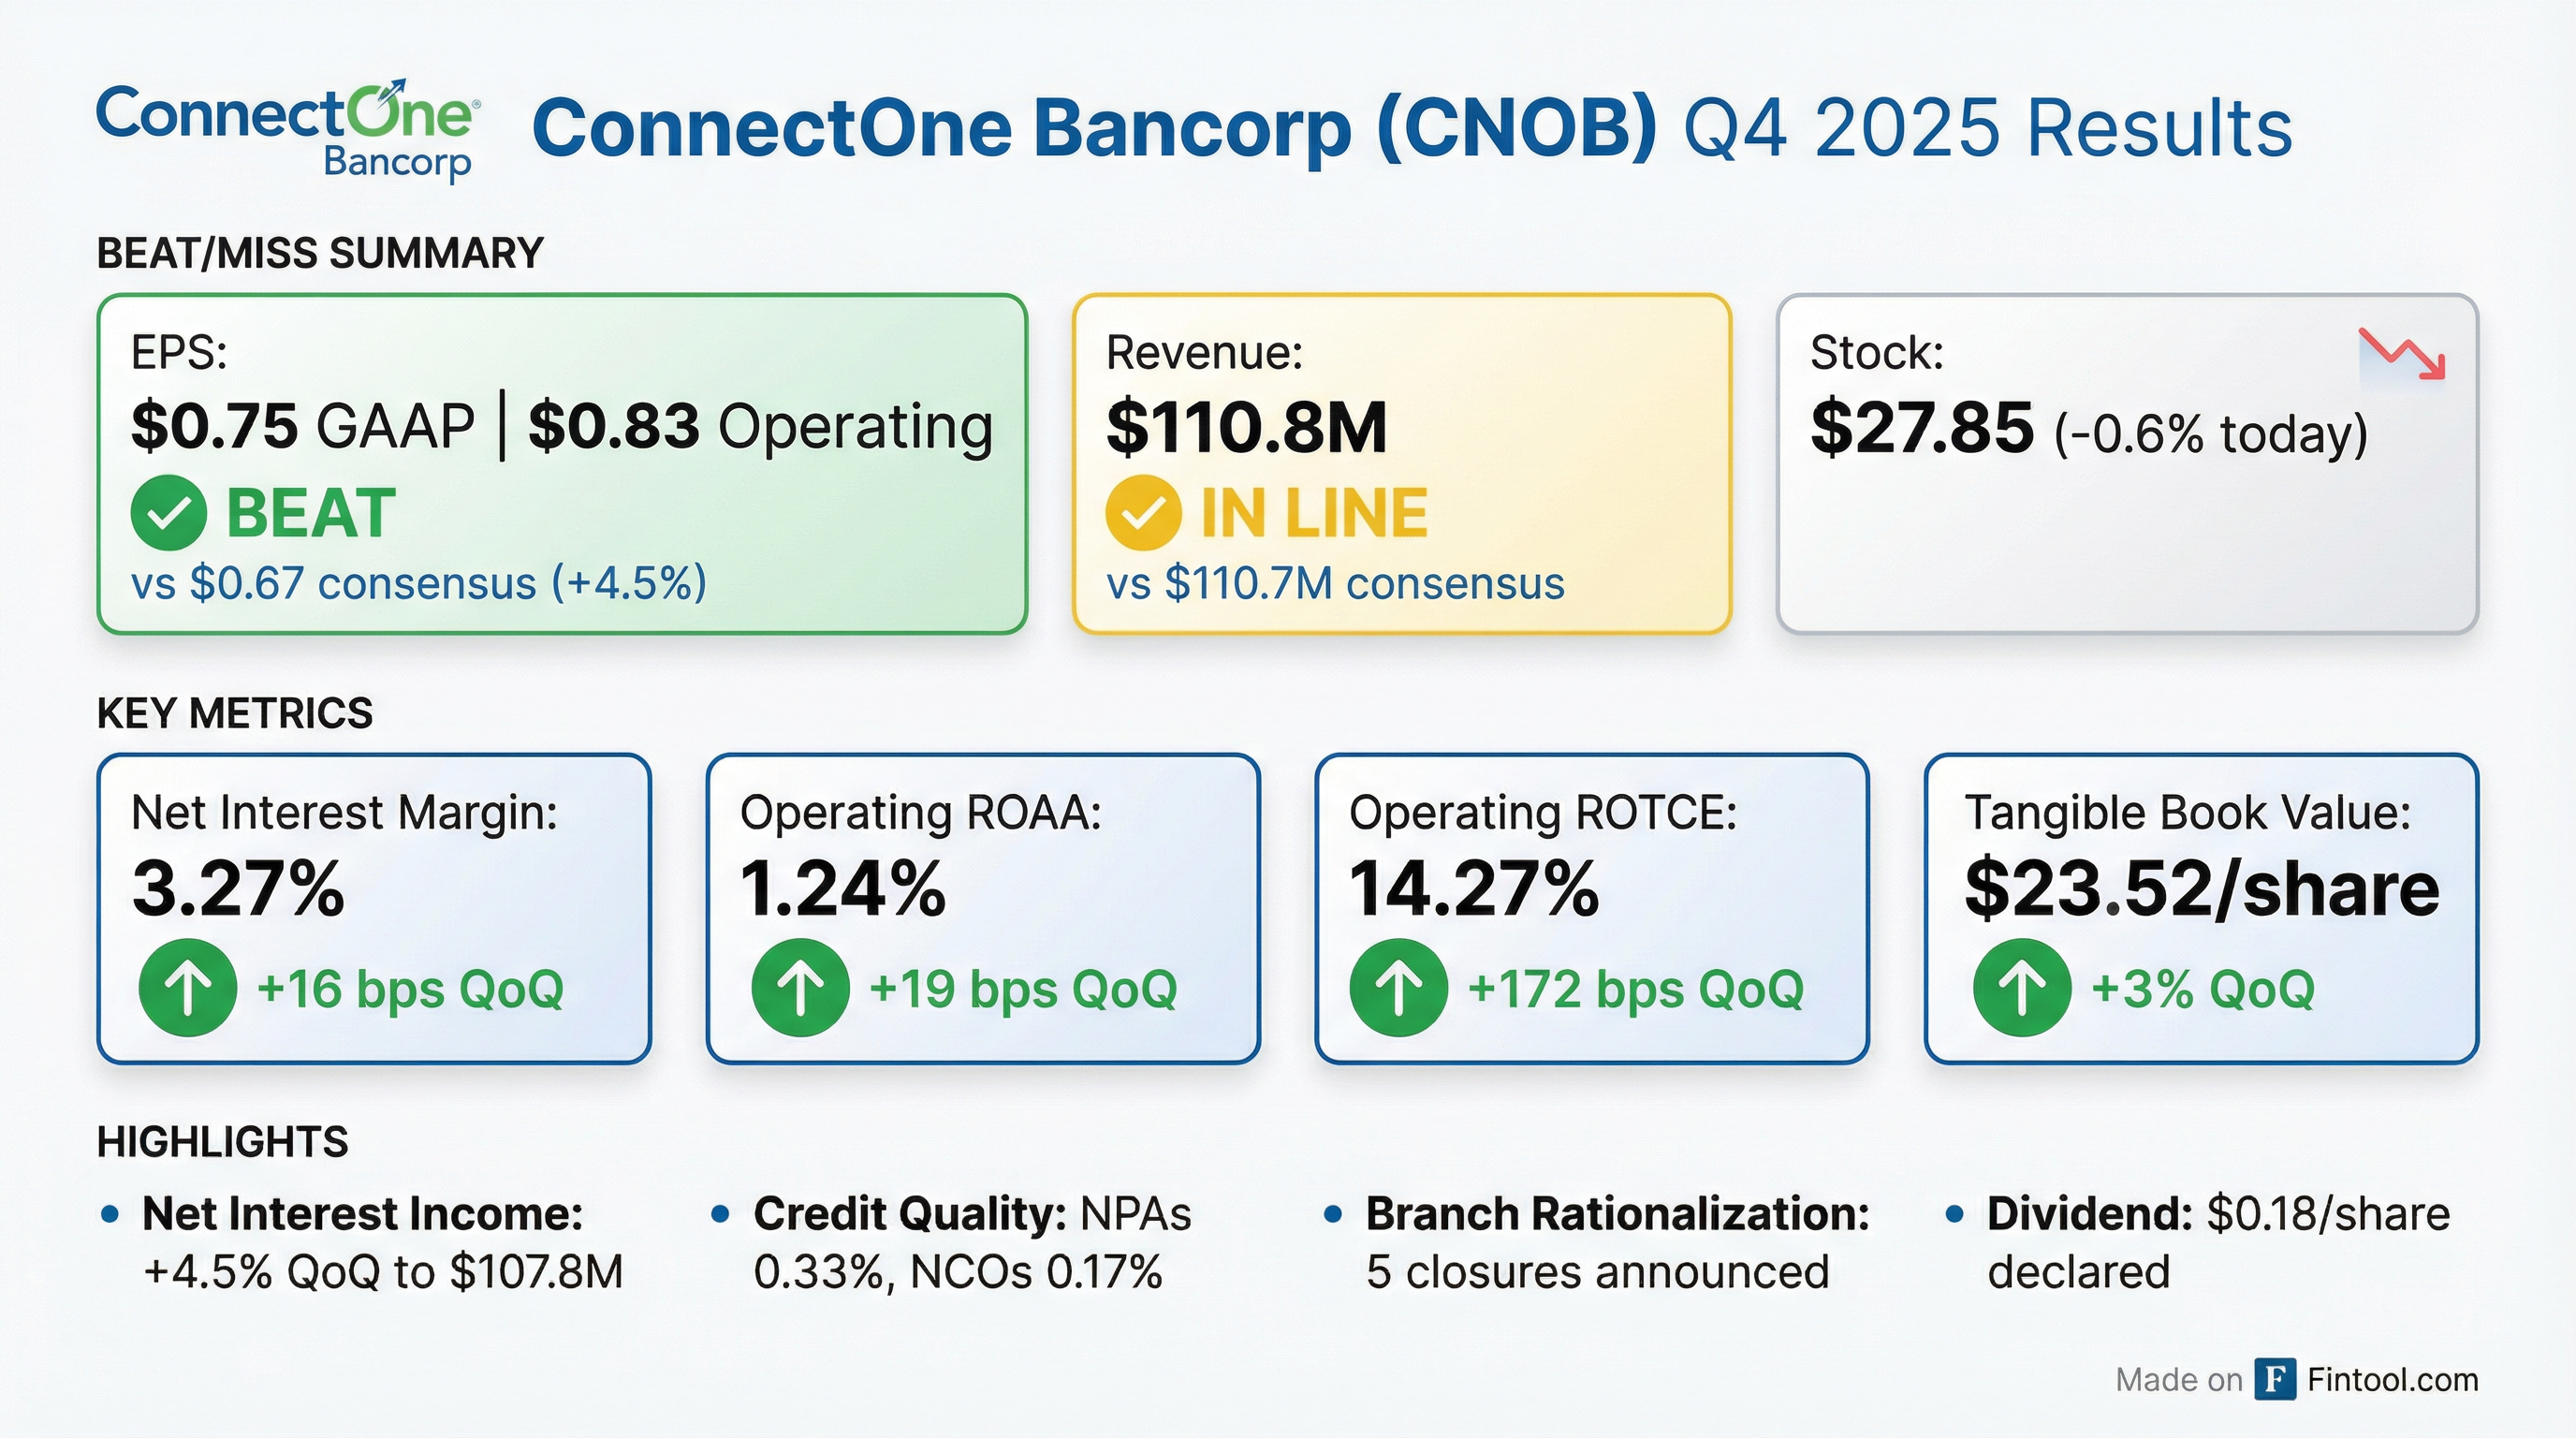Click the red downward stock trend icon
This screenshot has height=1438, width=2576.
click(2402, 354)
